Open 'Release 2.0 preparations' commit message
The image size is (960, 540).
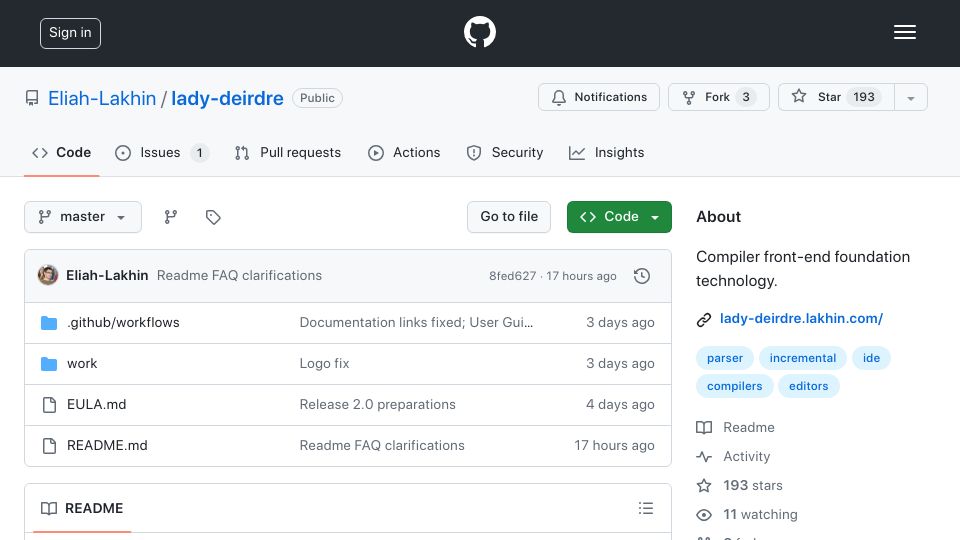378,405
